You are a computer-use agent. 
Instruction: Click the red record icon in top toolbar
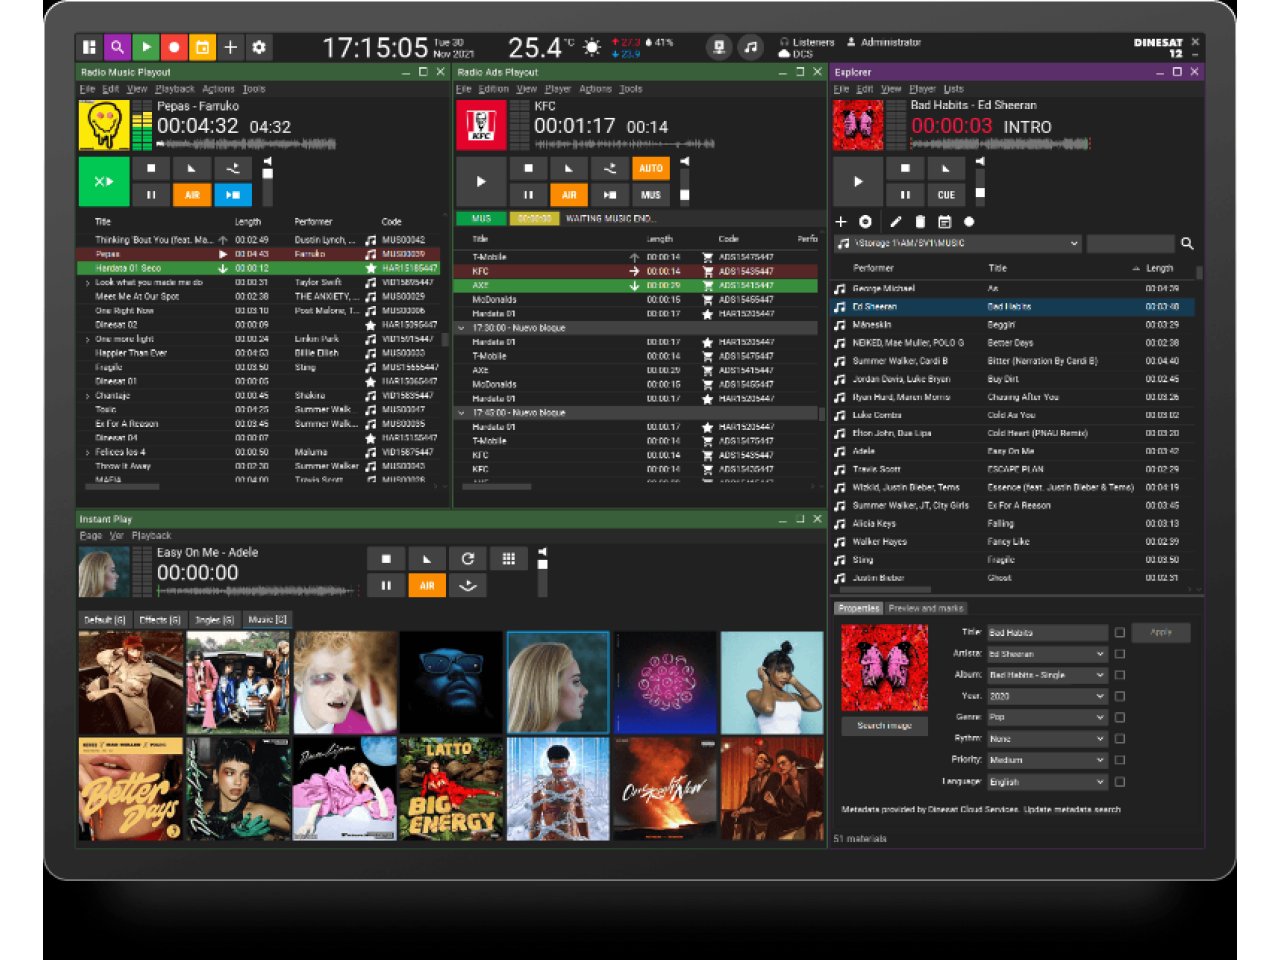[174, 47]
